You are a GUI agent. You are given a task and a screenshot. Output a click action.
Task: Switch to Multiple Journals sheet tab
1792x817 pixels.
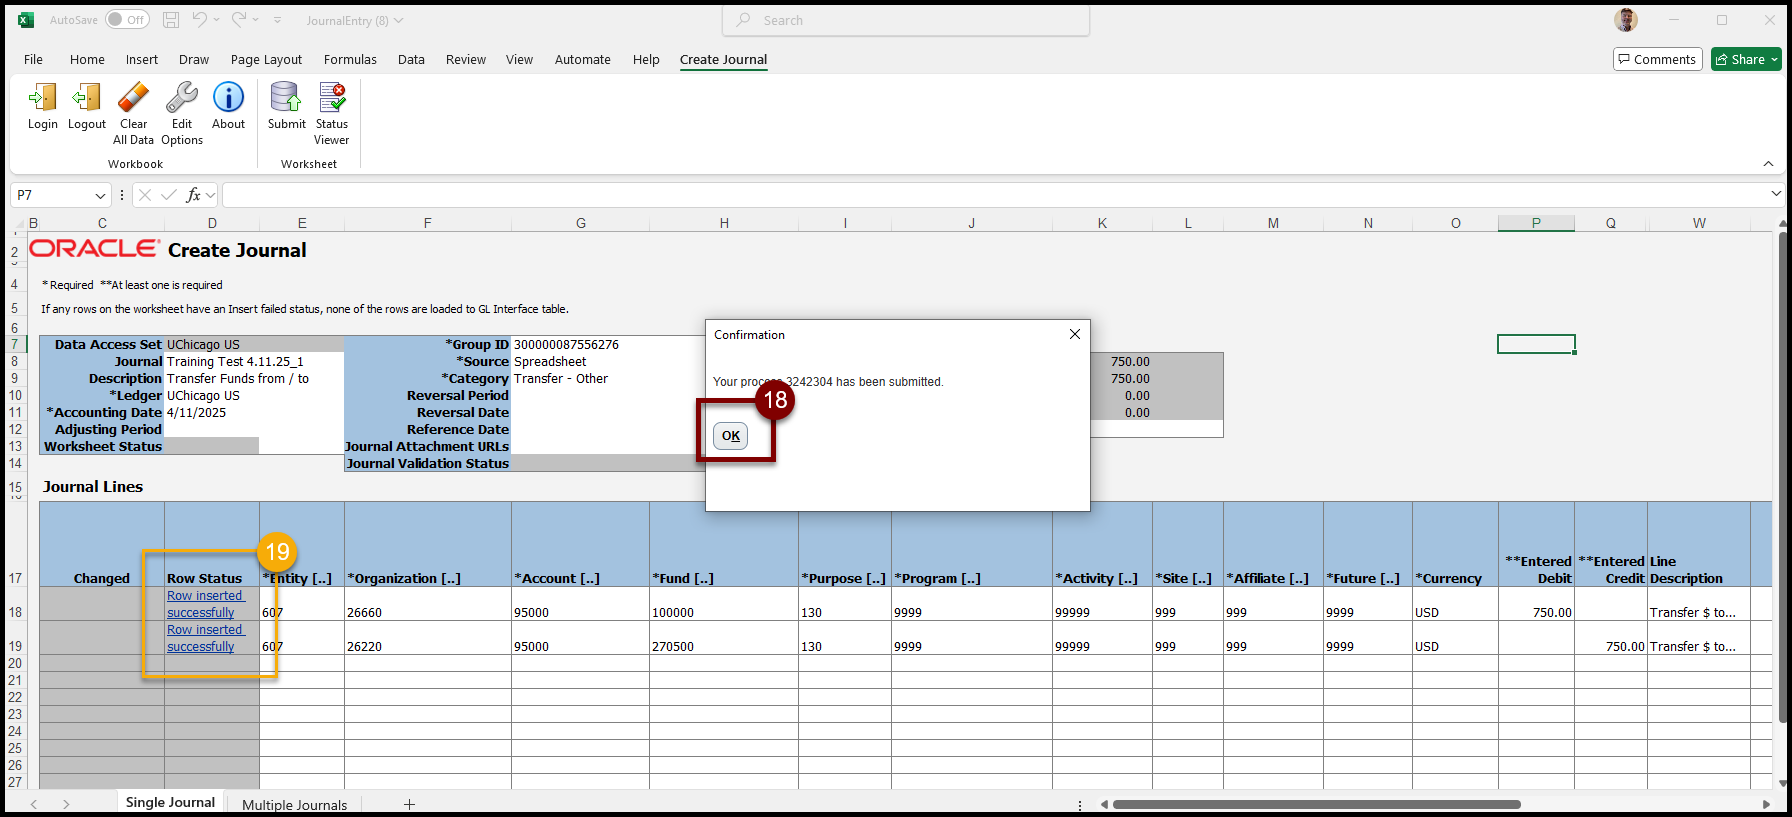(294, 804)
